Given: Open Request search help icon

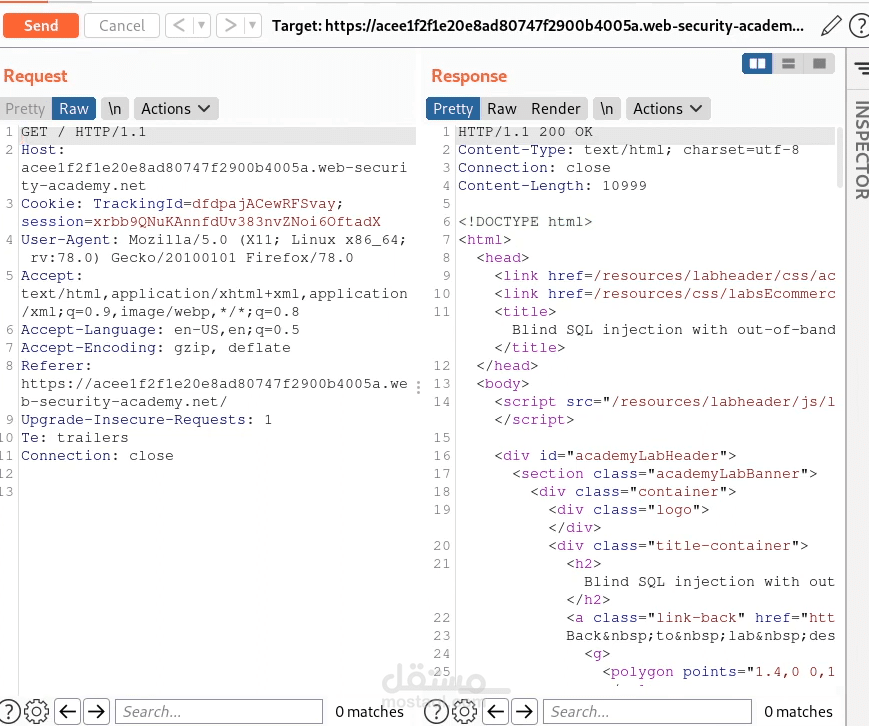Looking at the screenshot, I should coord(9,712).
